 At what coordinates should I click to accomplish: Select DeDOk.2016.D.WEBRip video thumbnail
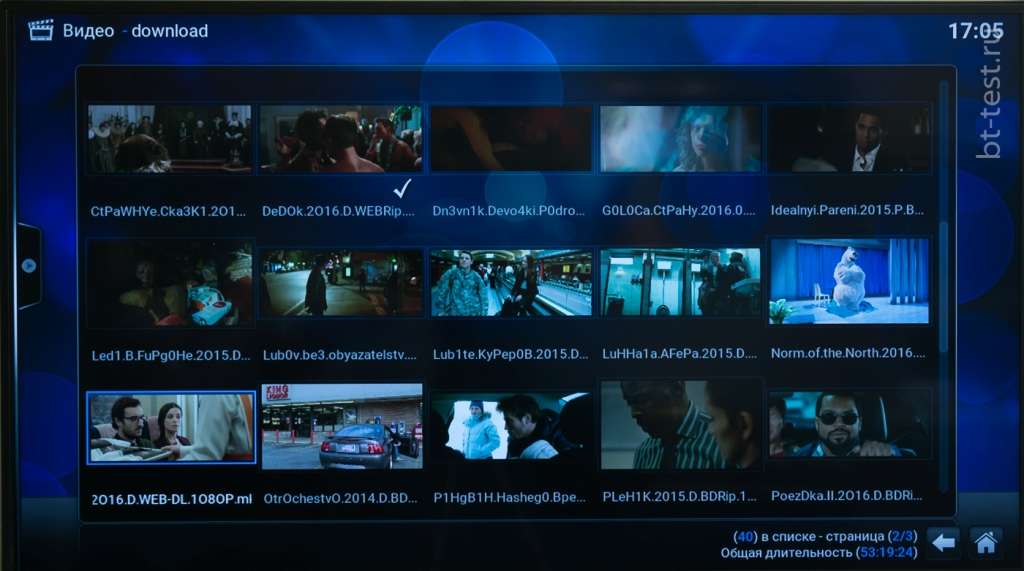point(340,138)
